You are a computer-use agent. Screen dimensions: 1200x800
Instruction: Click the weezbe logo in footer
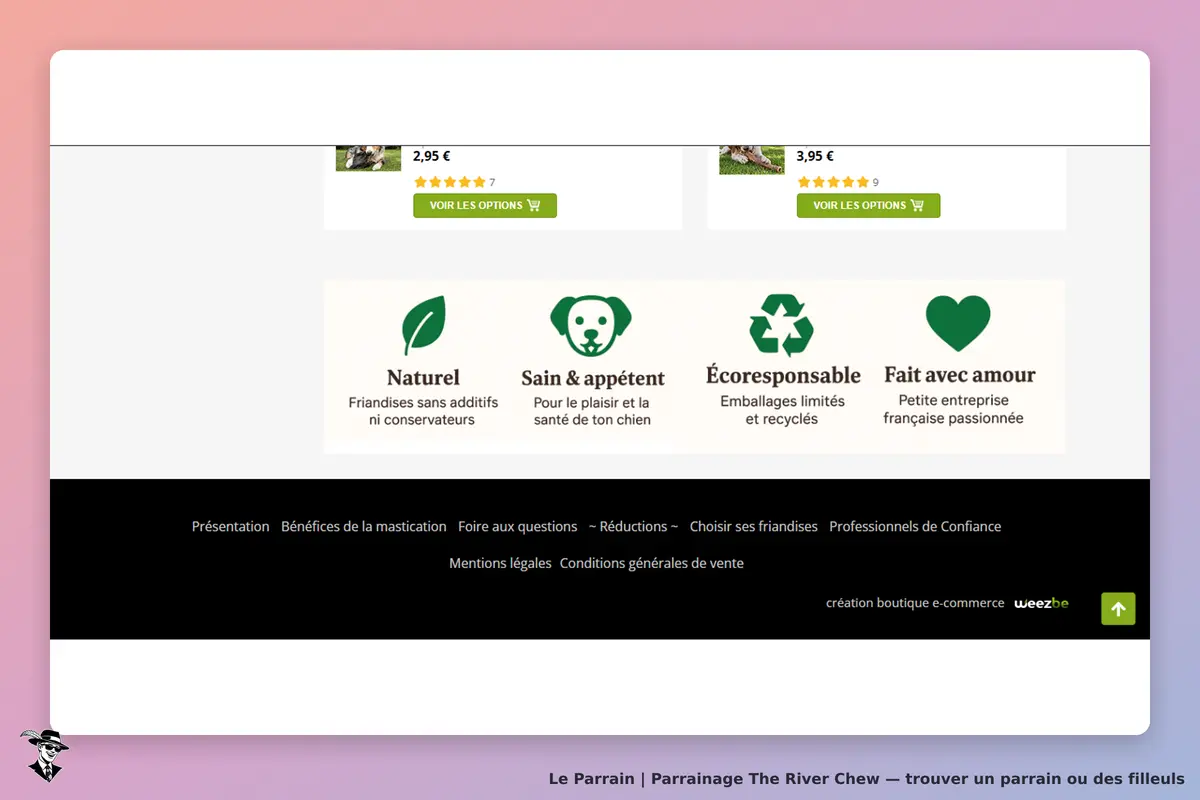pyautogui.click(x=1041, y=603)
